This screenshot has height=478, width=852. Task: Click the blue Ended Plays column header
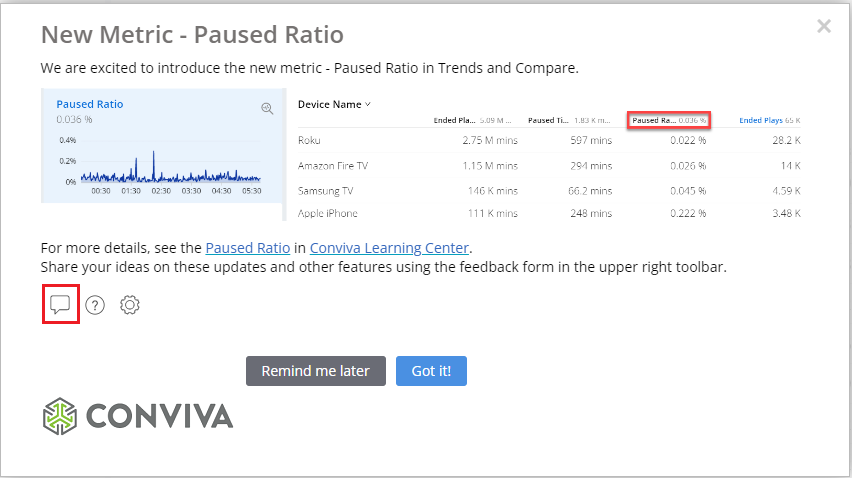(x=769, y=121)
